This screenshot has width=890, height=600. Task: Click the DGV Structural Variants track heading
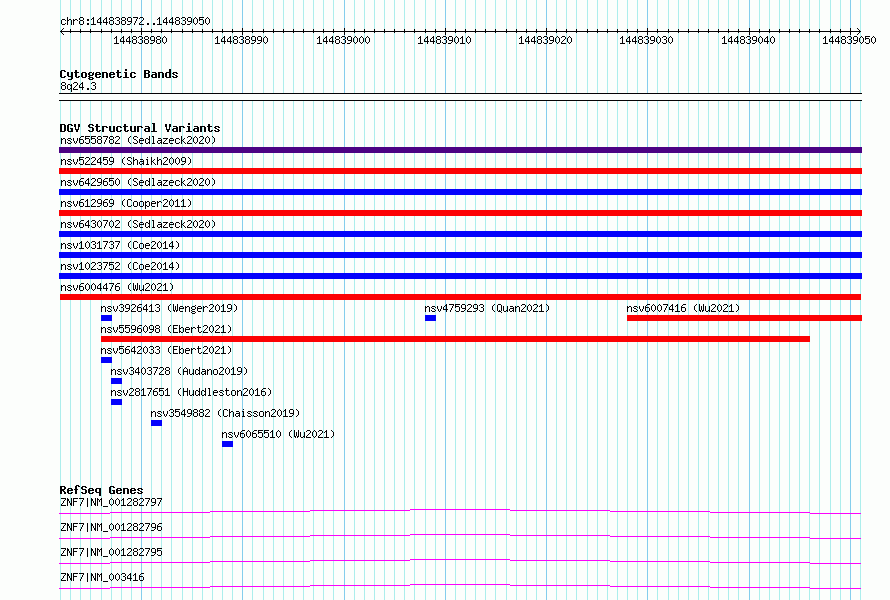140,128
